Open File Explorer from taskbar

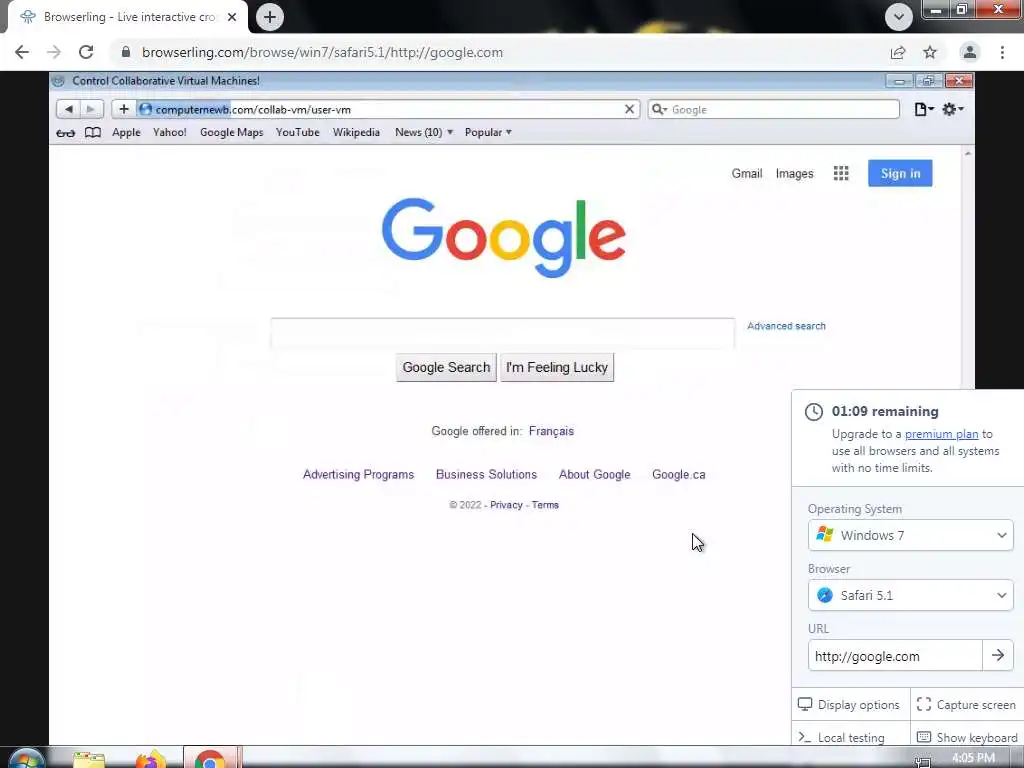coord(89,759)
